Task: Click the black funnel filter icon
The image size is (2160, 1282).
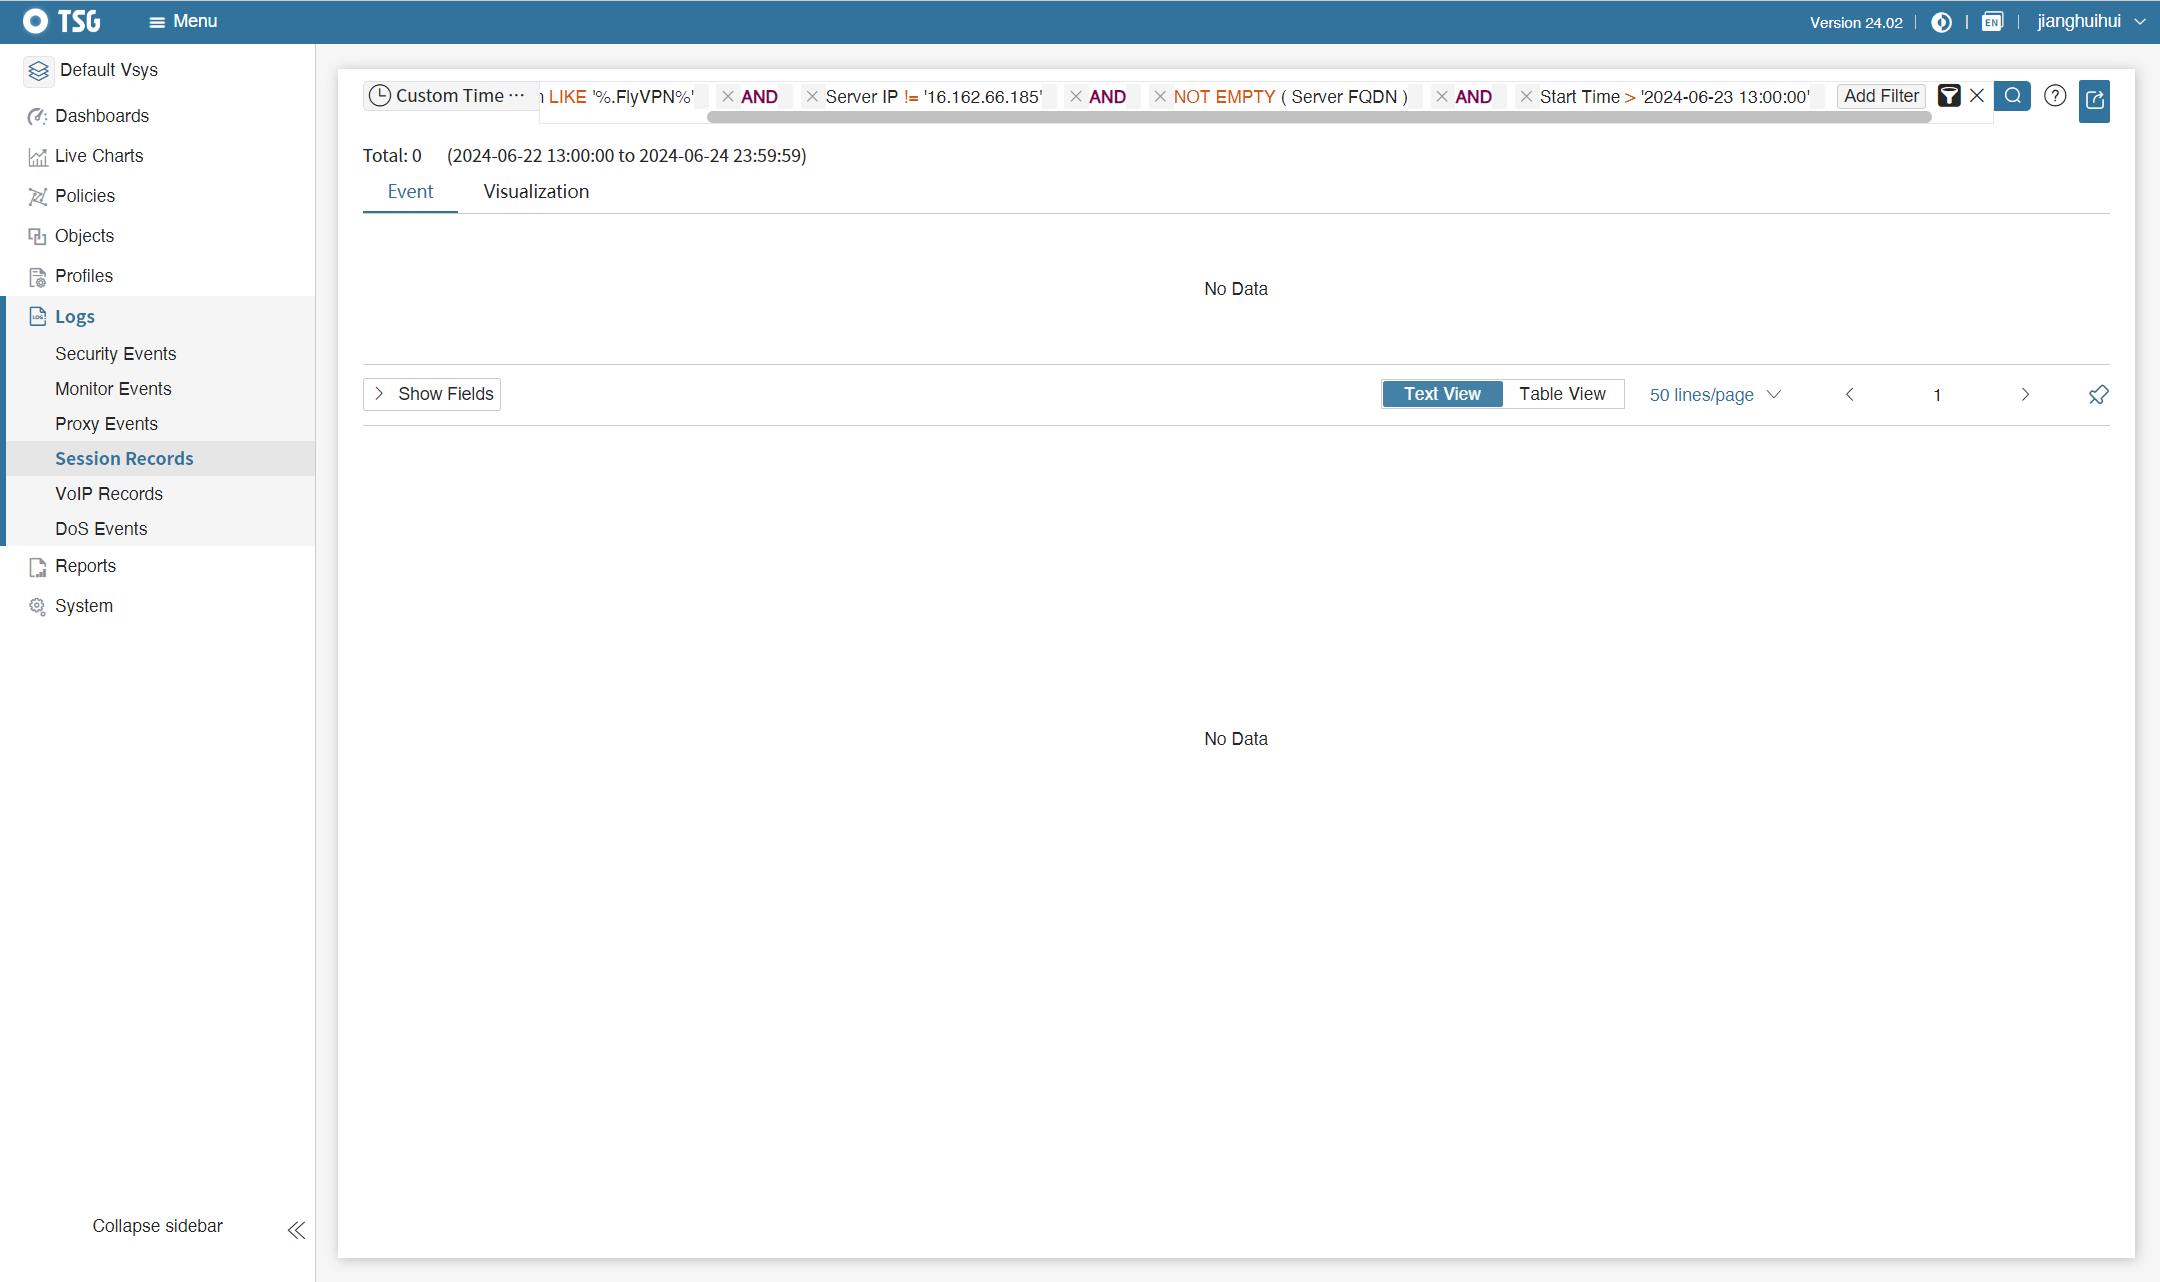Action: [1949, 96]
